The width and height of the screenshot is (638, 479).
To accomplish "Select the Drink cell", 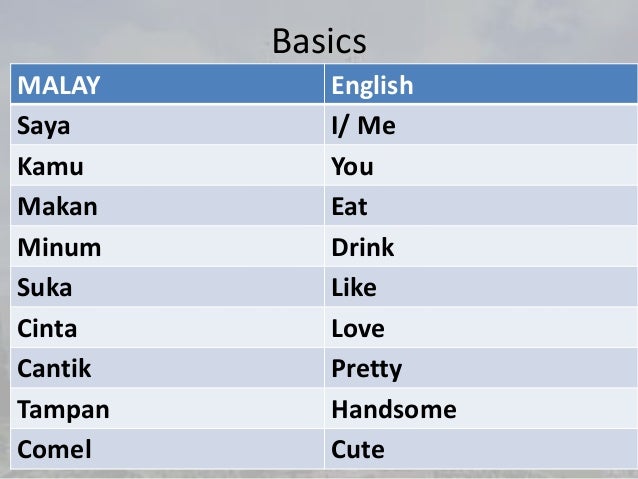I will tap(481, 247).
